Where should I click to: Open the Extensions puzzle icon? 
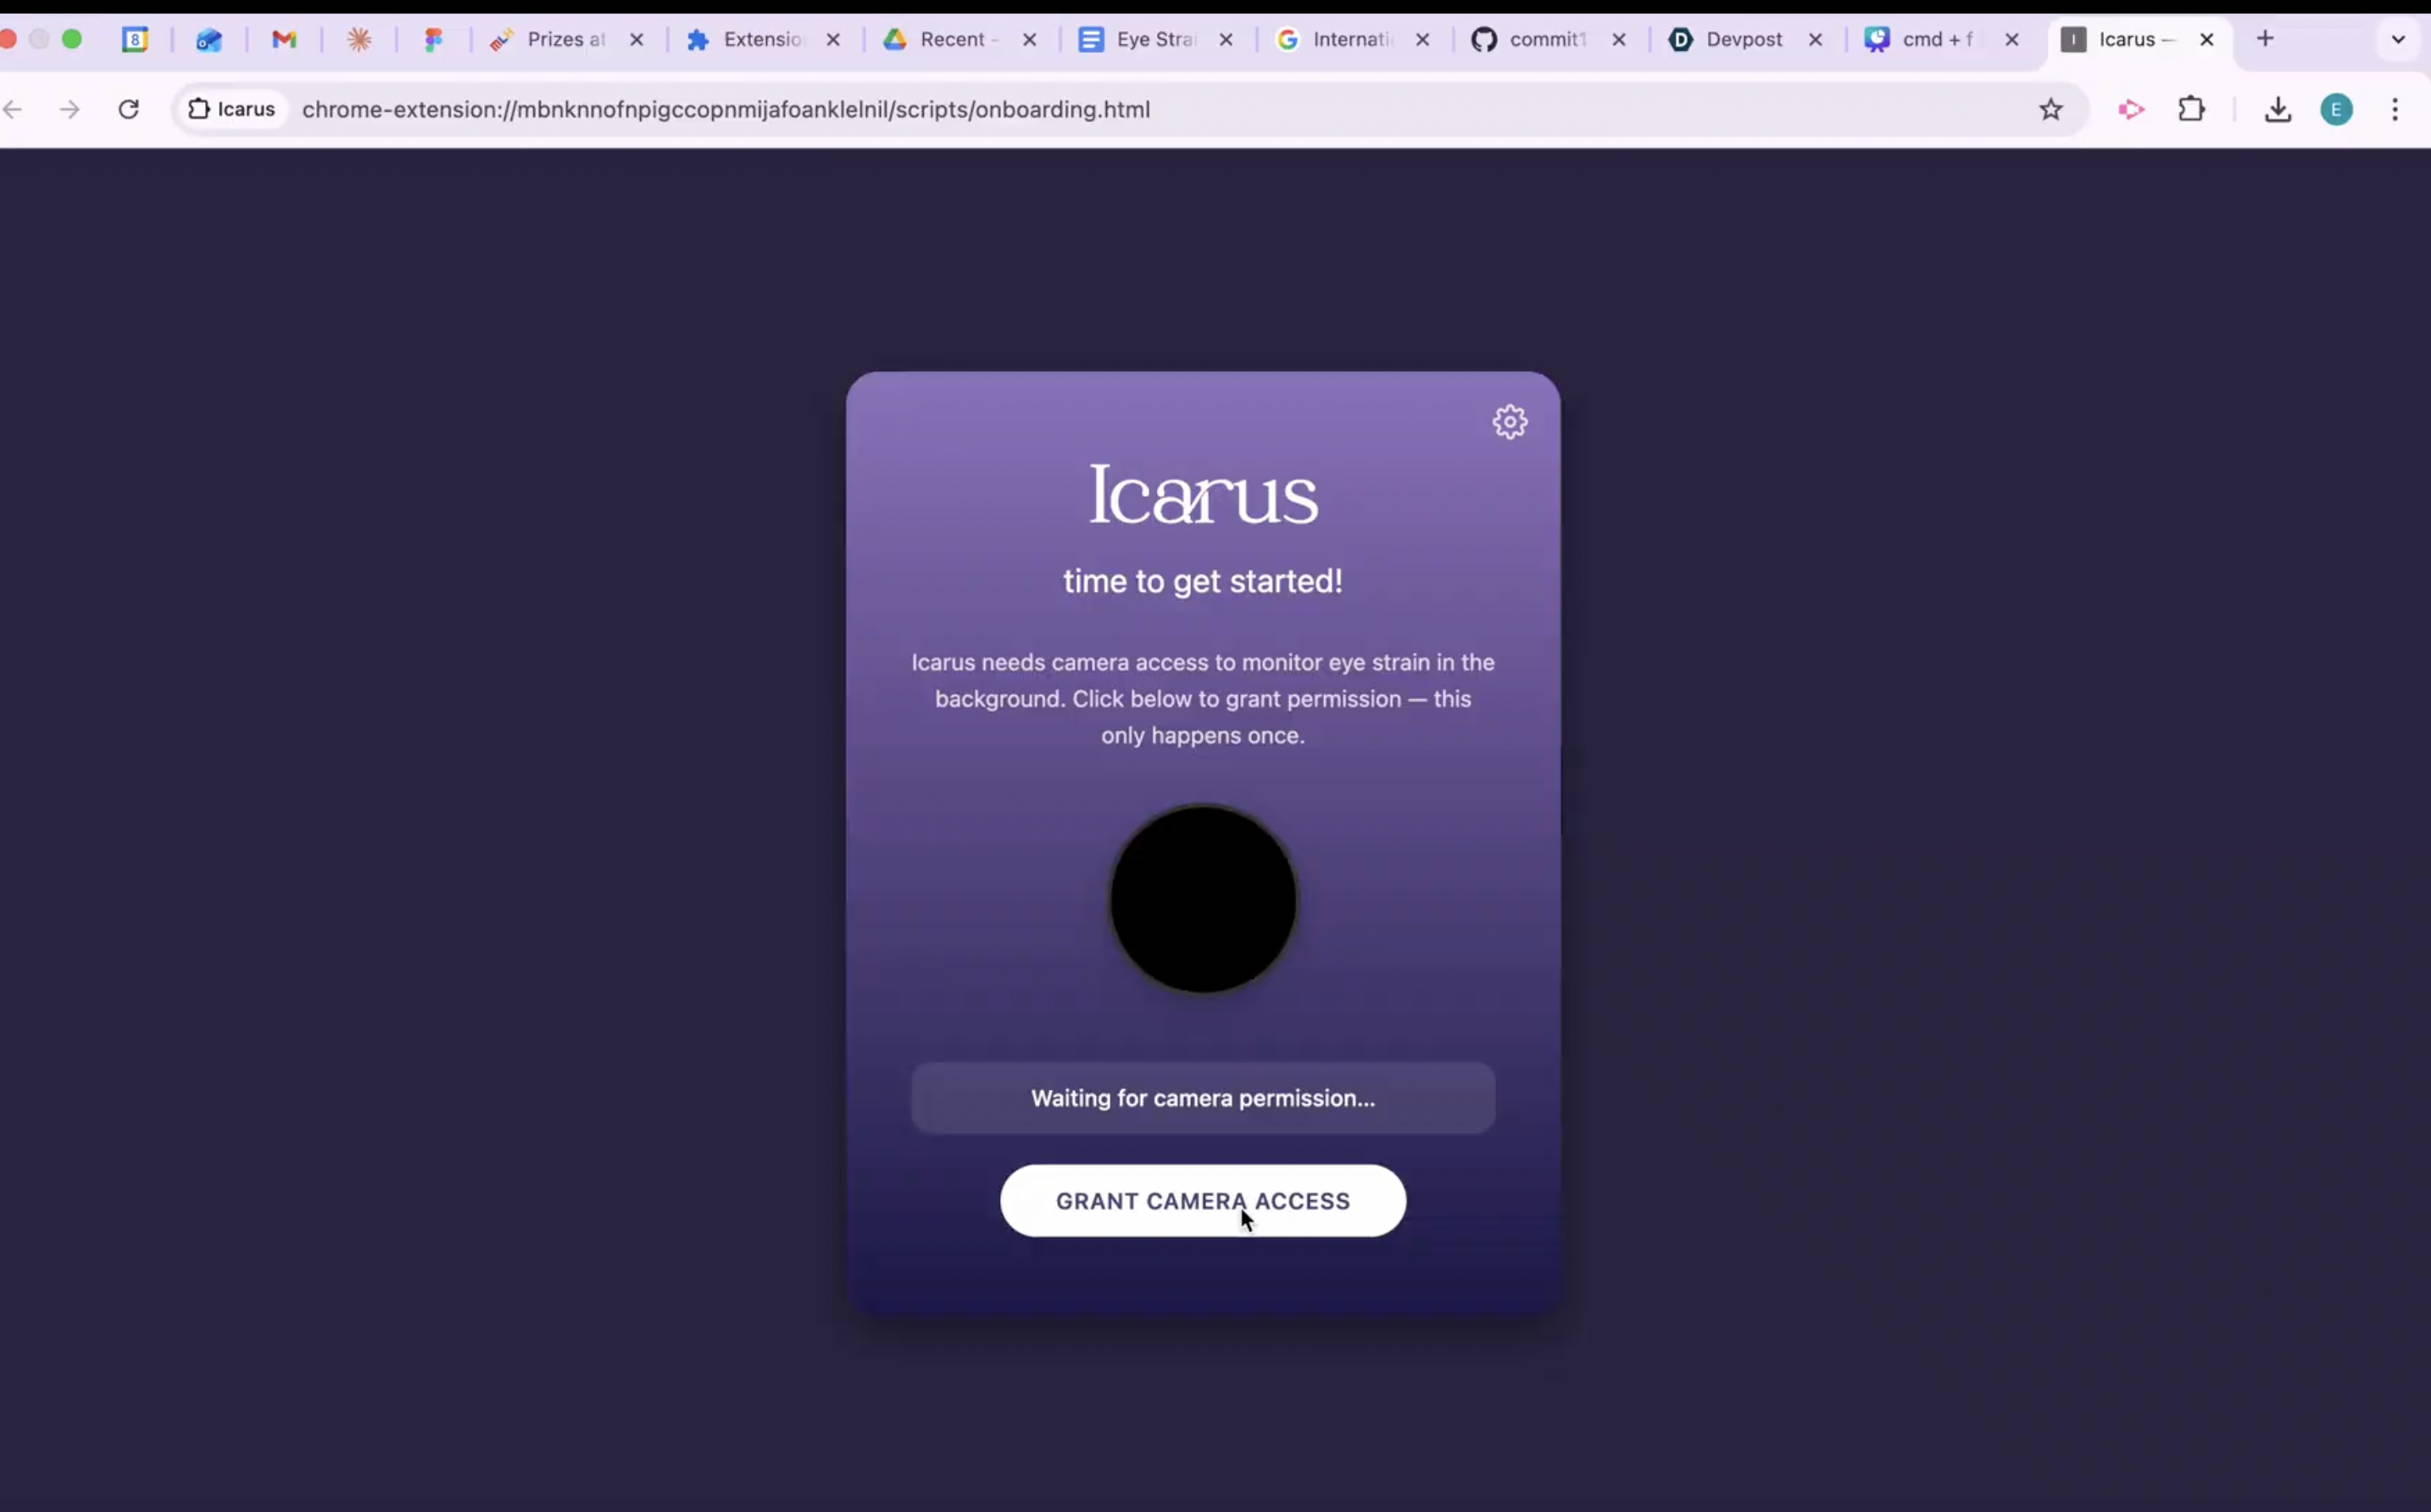point(2190,109)
